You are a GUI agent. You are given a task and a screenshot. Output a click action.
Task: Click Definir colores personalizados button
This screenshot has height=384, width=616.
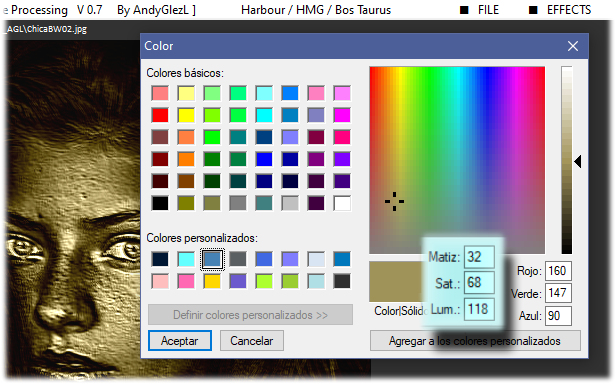(250, 315)
